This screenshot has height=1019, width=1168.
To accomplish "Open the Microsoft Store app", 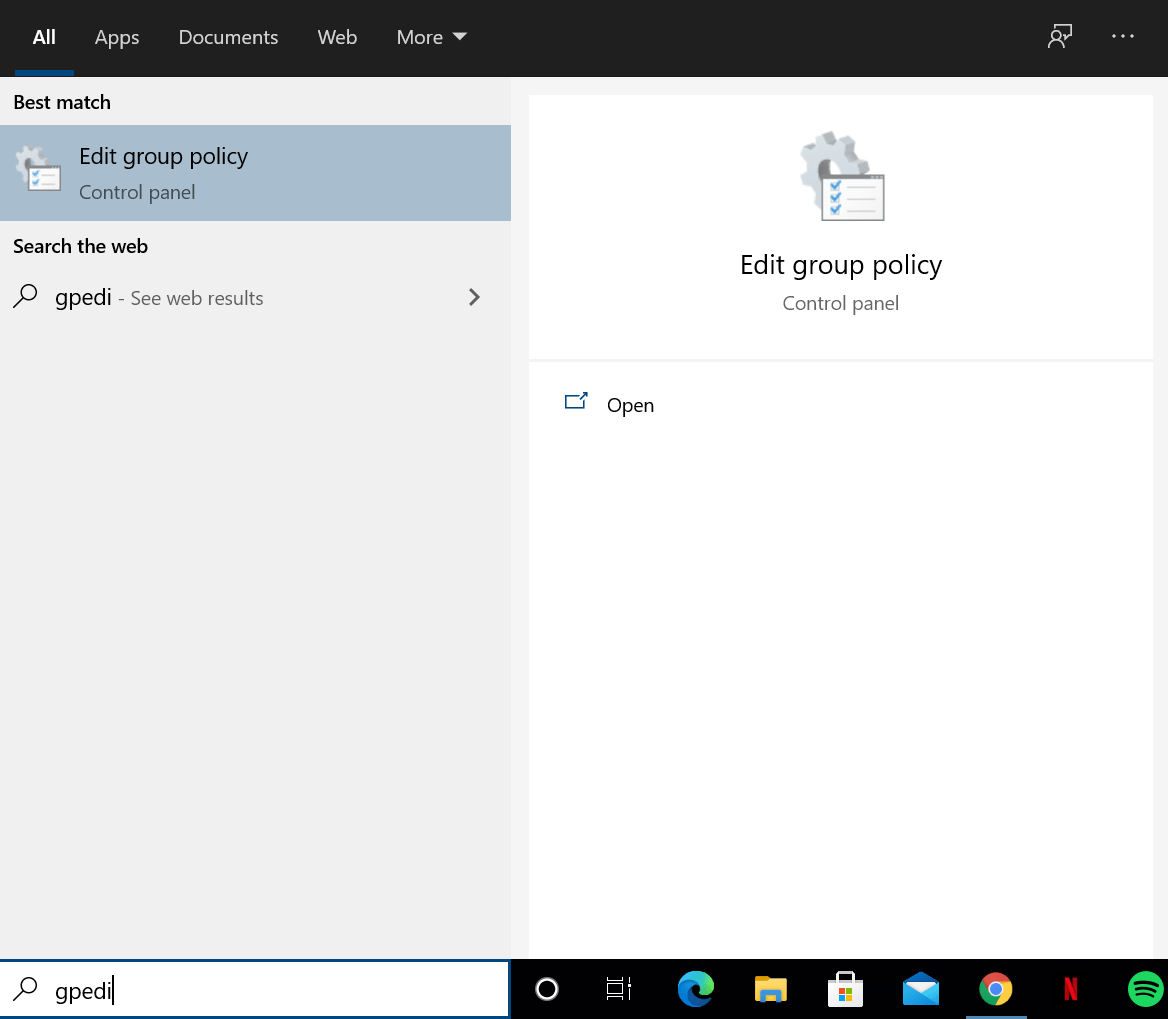I will pyautogui.click(x=845, y=989).
